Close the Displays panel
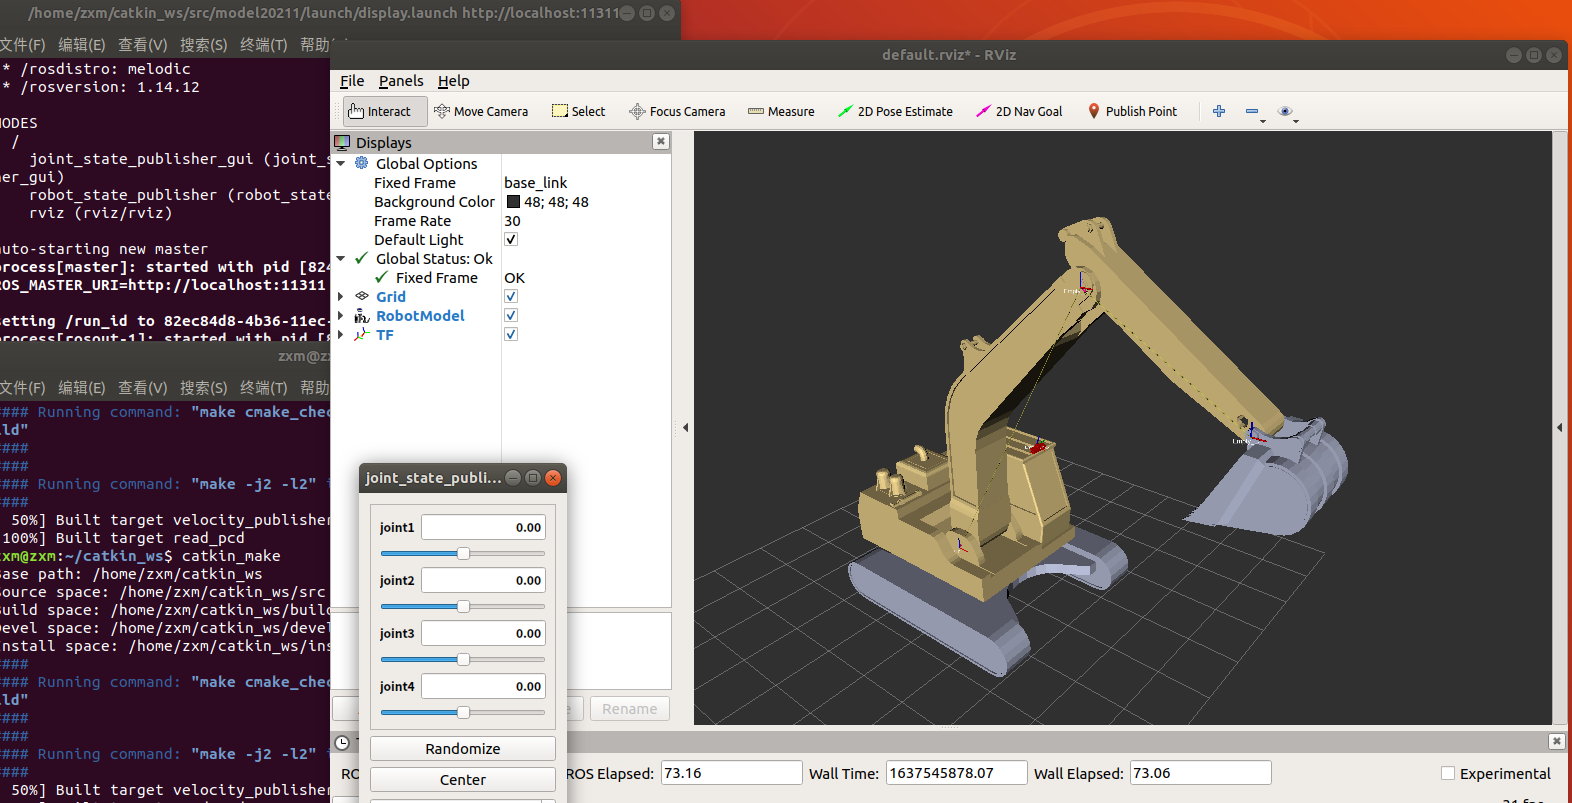Screen dimensions: 1572x803 pos(660,142)
